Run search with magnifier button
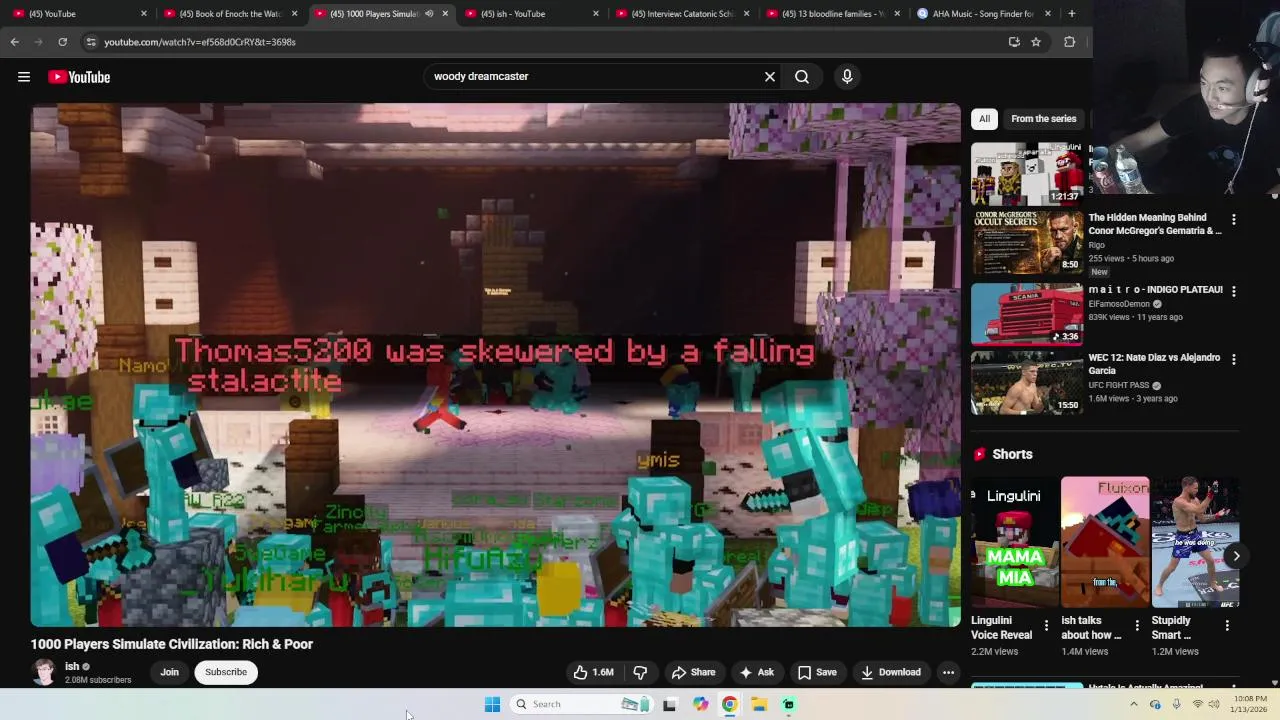 tap(802, 76)
